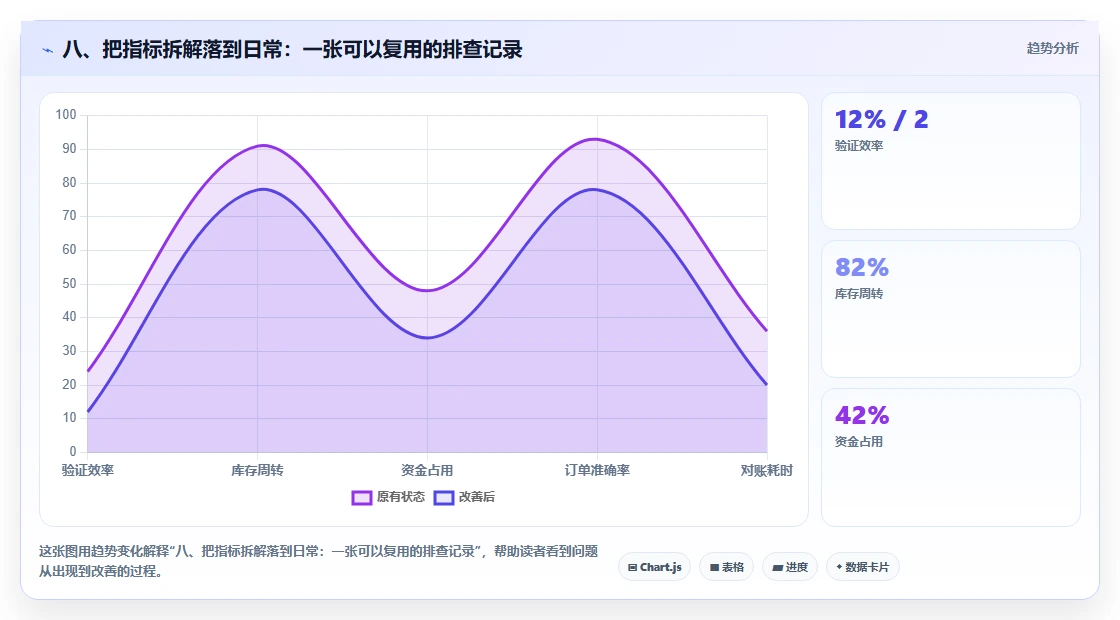1120x620 pixels.
Task: Click the 进度 tag icon
Action: pos(778,568)
